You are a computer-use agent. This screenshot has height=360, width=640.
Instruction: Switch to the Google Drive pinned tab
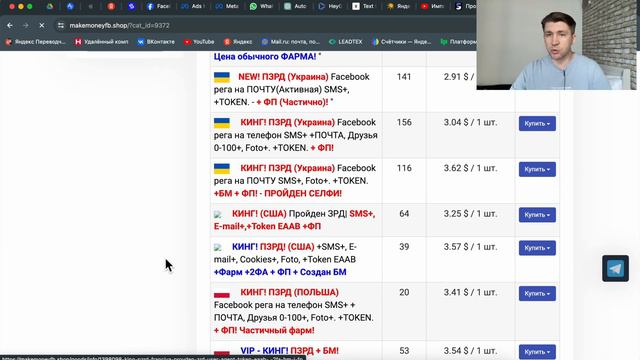(x=50, y=7)
